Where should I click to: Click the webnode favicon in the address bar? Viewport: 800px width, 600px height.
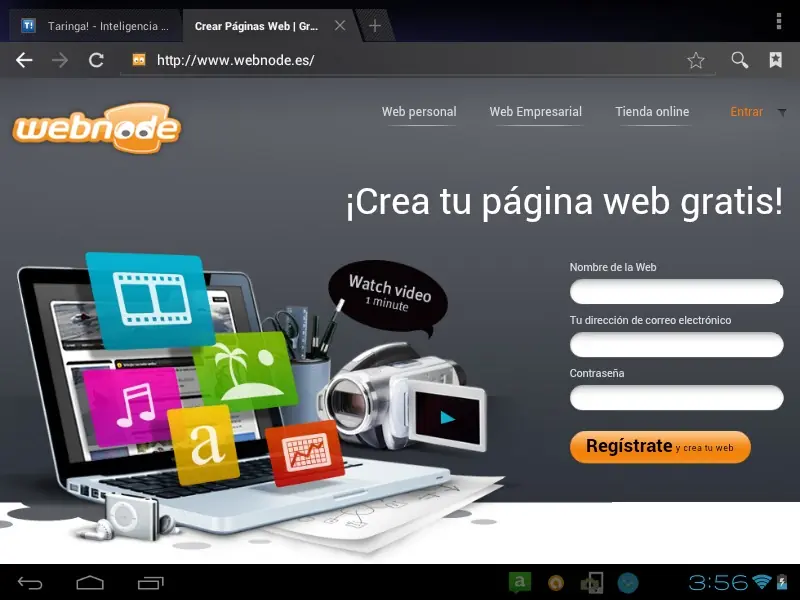tap(139, 60)
